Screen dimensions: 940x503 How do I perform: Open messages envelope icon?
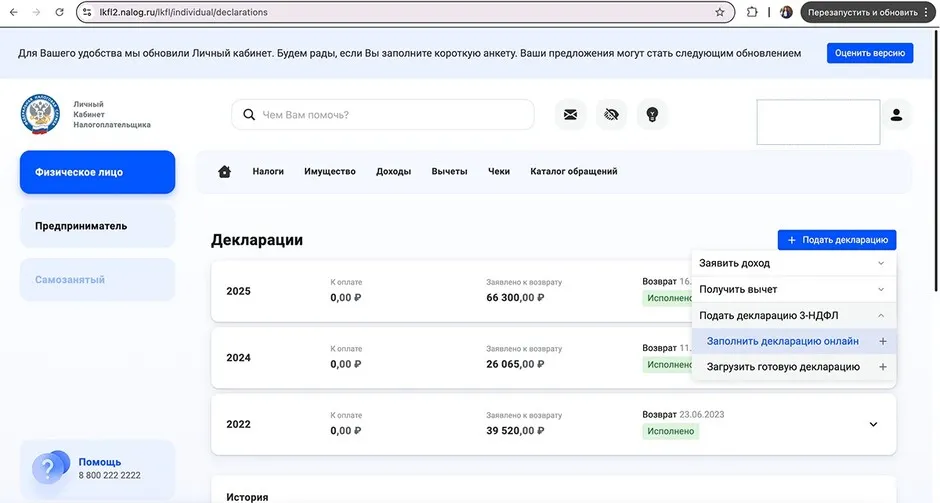[570, 115]
